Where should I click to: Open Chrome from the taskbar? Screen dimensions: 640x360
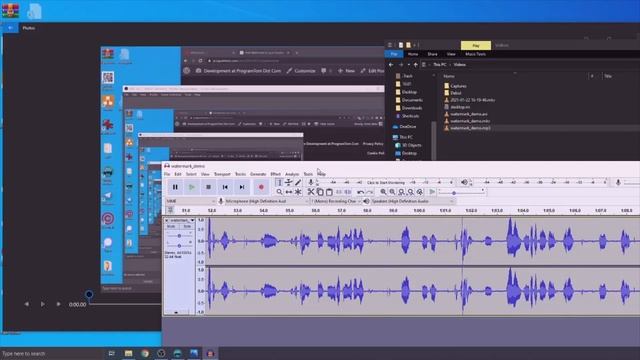[x=144, y=353]
